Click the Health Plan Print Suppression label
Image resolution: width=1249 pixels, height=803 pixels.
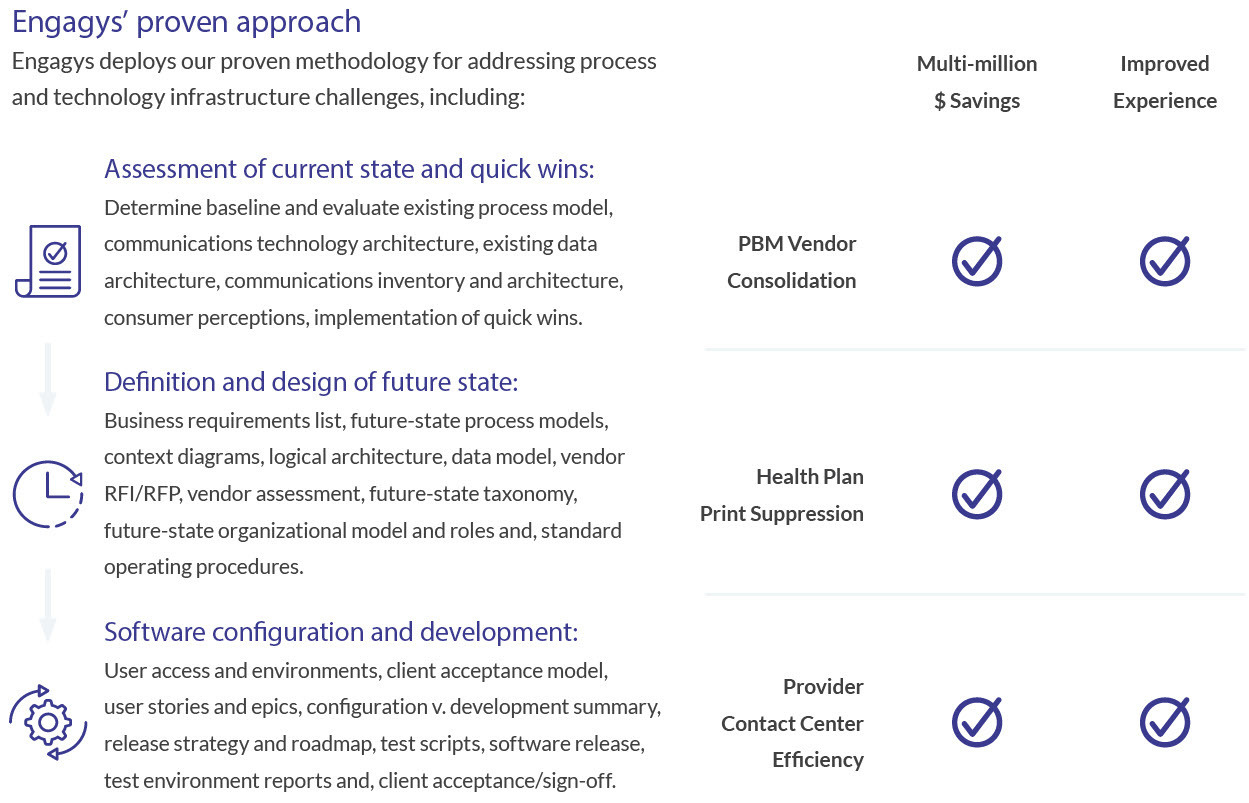(782, 495)
